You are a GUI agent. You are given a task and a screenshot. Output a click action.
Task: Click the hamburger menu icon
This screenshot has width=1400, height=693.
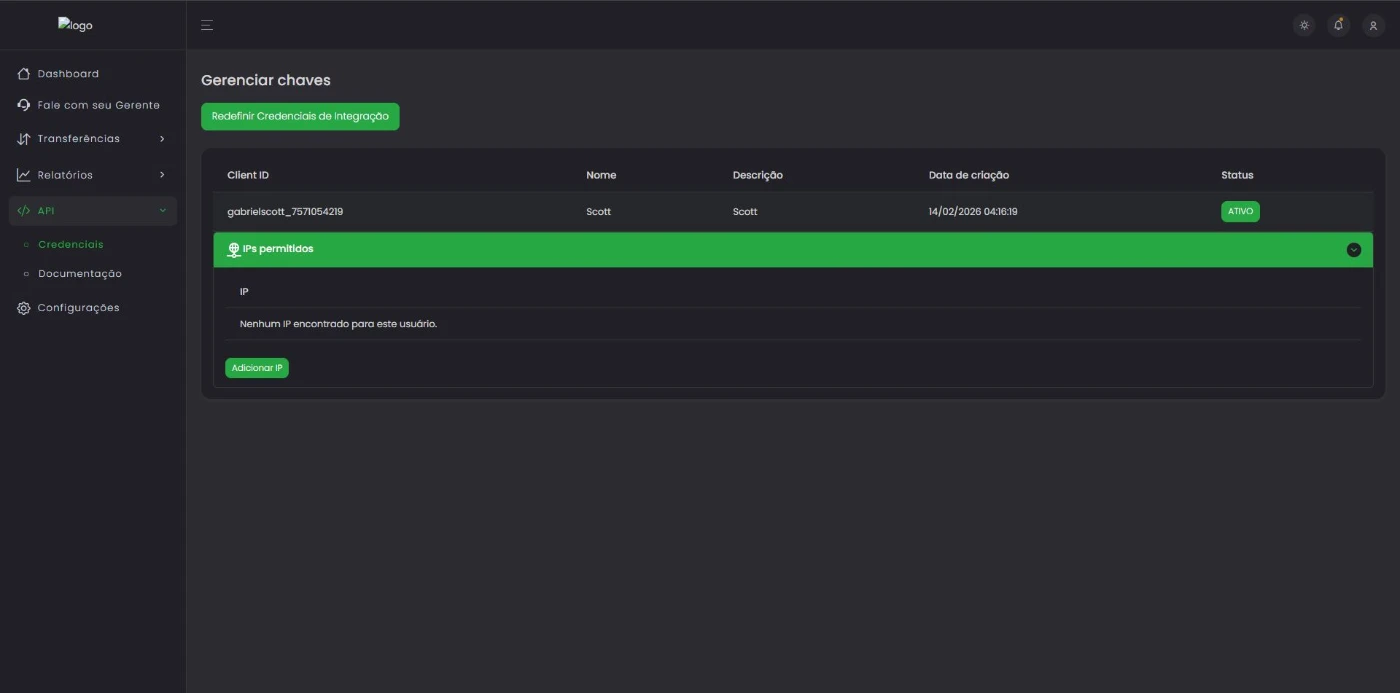click(207, 25)
